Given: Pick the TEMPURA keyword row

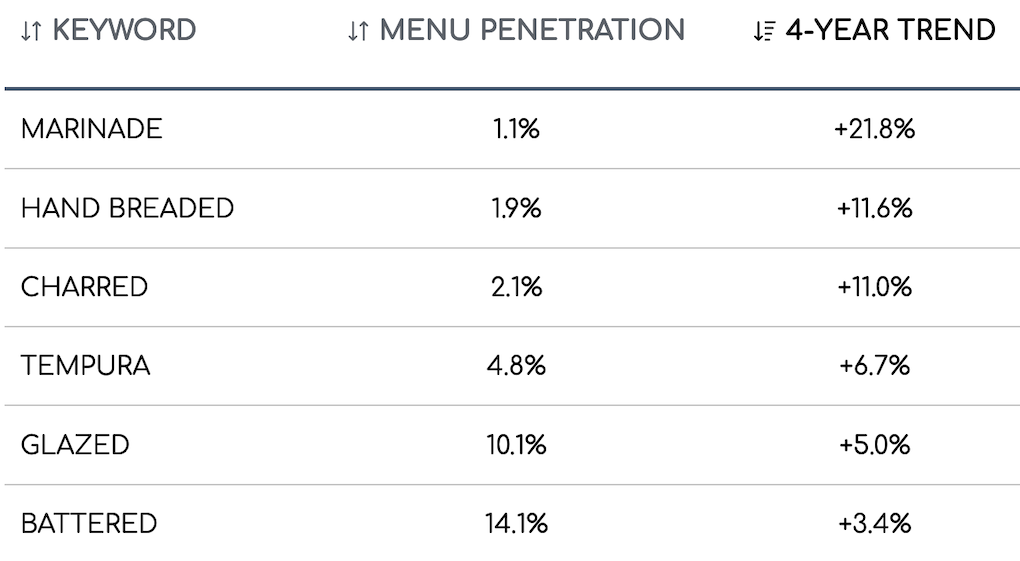Looking at the screenshot, I should pos(85,365).
